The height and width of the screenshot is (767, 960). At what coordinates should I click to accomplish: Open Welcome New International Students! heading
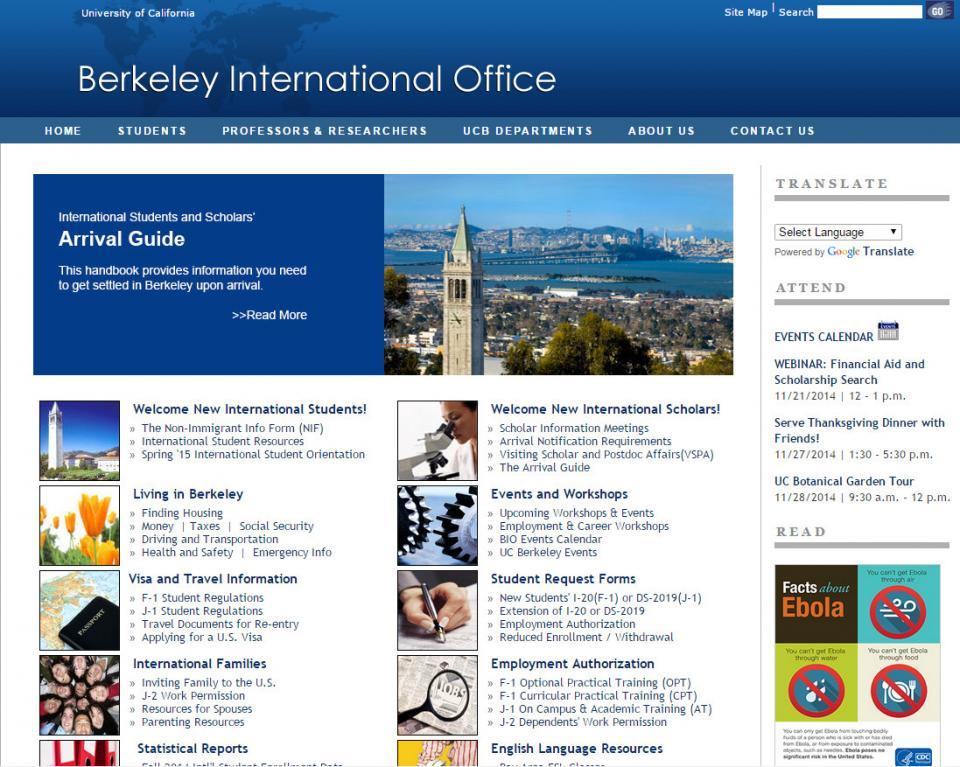tap(250, 409)
